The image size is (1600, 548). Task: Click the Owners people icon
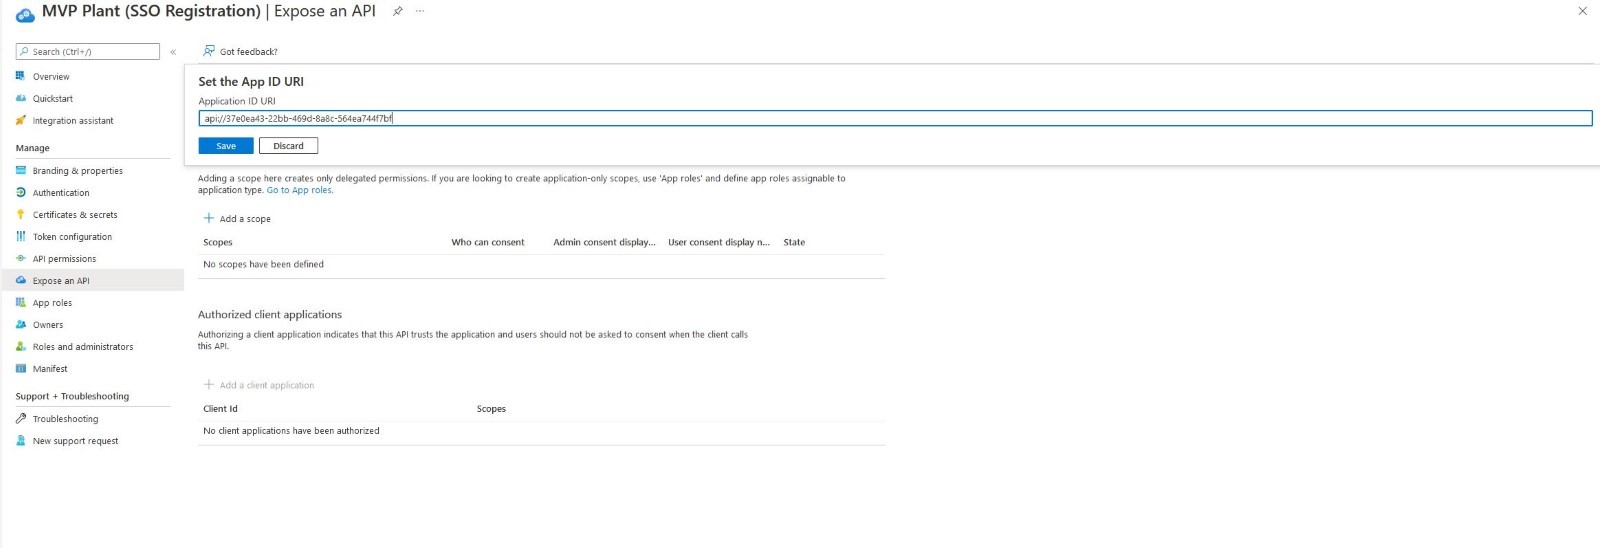tap(21, 324)
